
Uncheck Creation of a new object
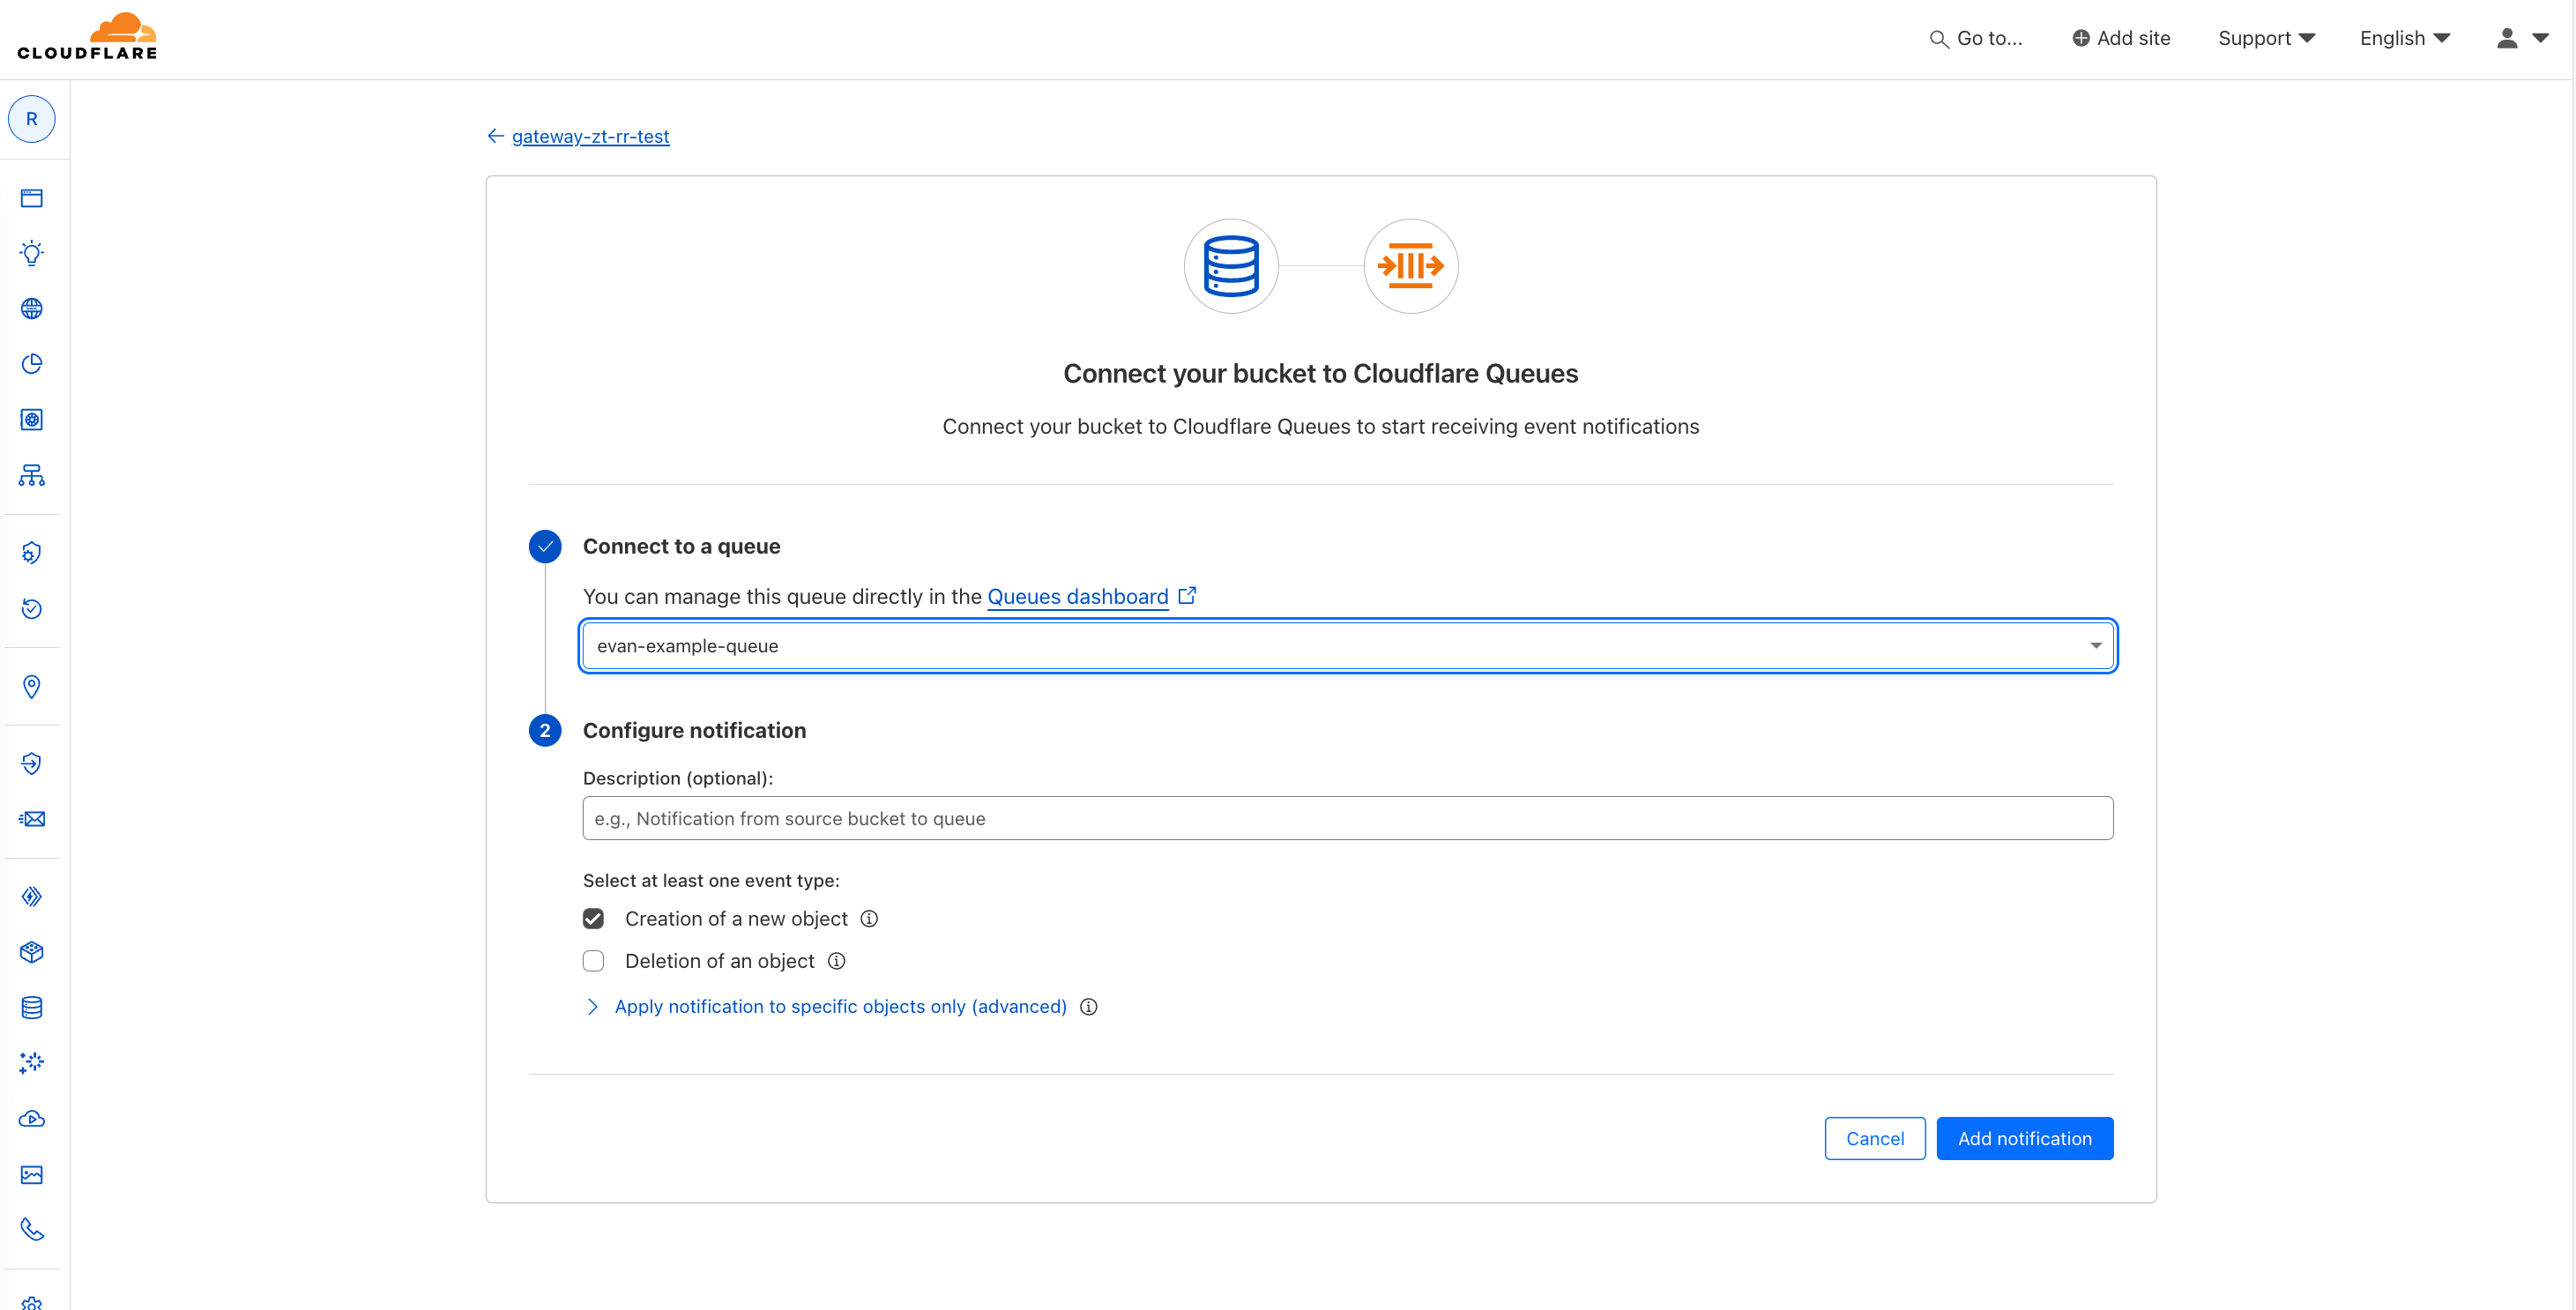pyautogui.click(x=593, y=918)
